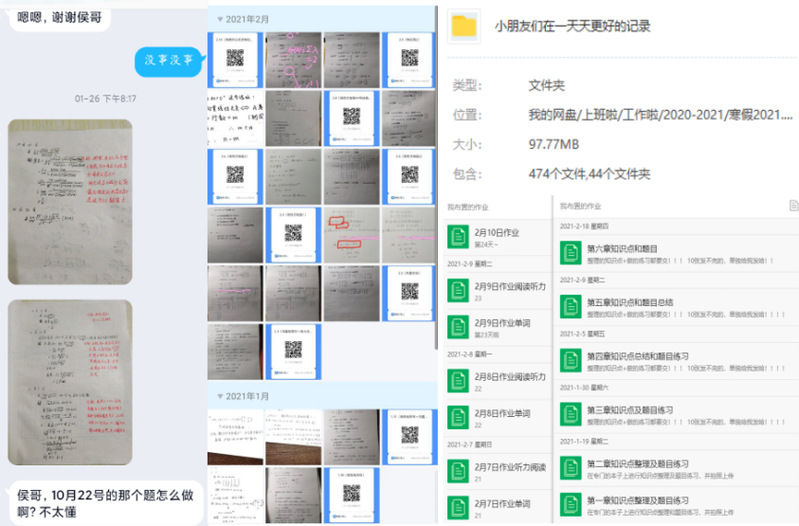The height and width of the screenshot is (526, 799).
Task: Click the date header 2021-2-18 星期四
Action: 584,226
